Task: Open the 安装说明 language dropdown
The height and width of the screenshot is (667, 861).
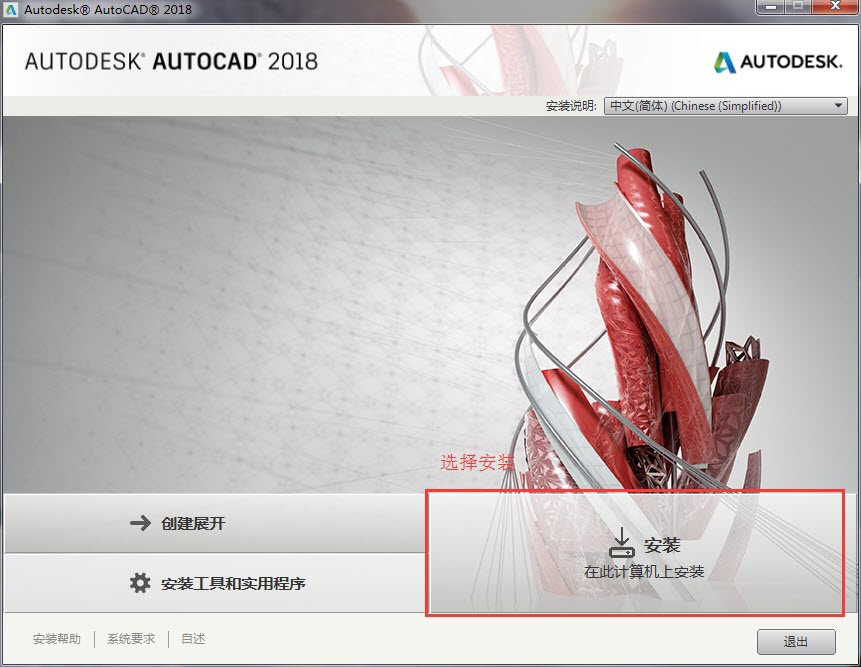Action: point(725,106)
